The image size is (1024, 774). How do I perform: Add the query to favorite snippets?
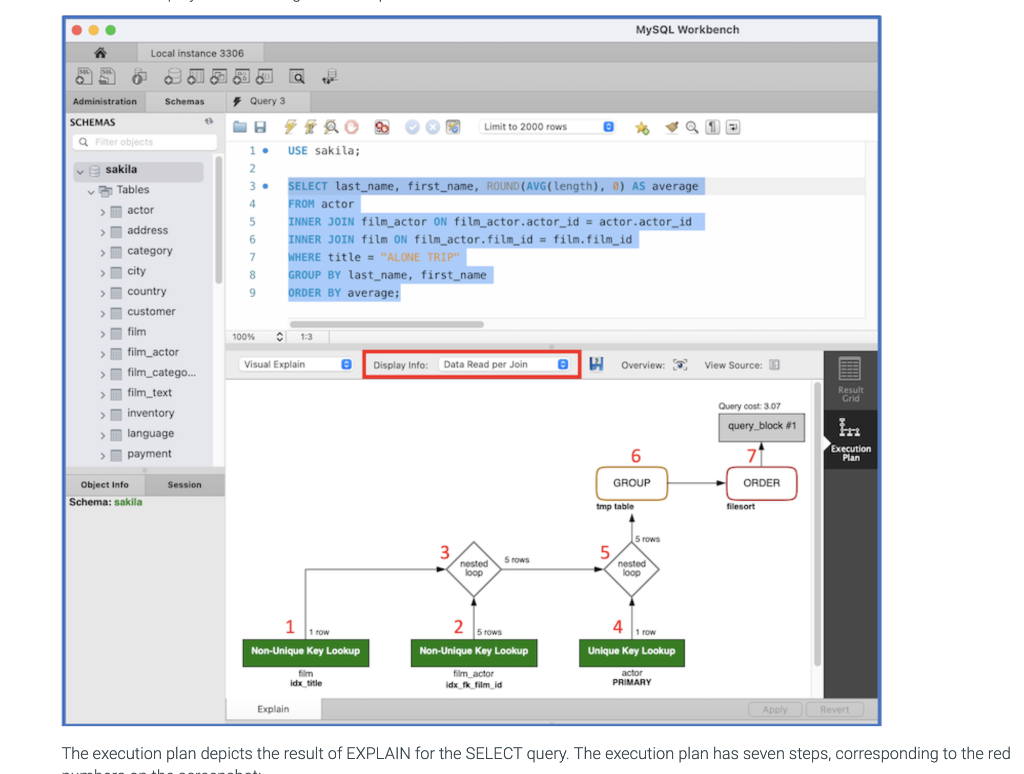pyautogui.click(x=642, y=127)
